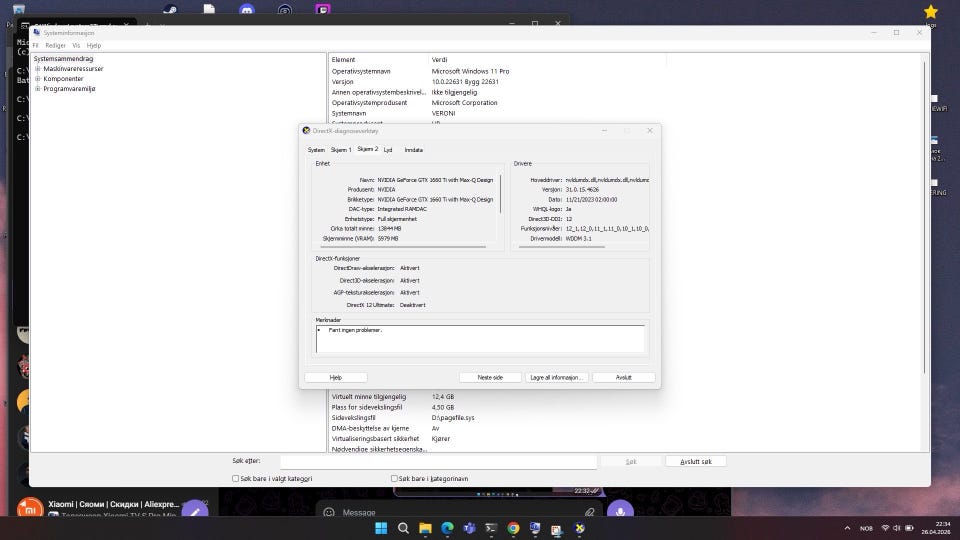Viewport: 960px width, 540px height.
Task: Click the Hjelp button in DirectX dialog
Action: point(336,378)
